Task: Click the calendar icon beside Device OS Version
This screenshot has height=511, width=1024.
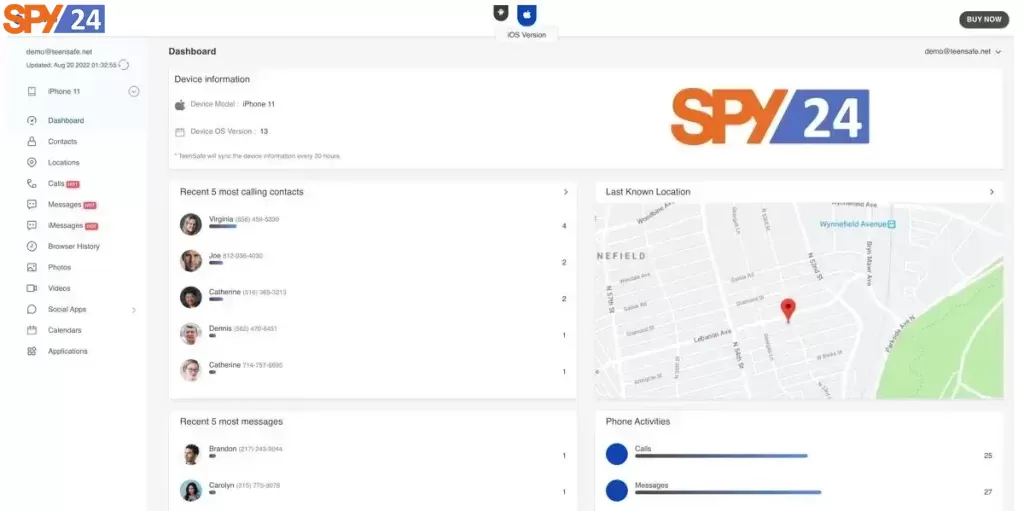Action: tap(180, 132)
